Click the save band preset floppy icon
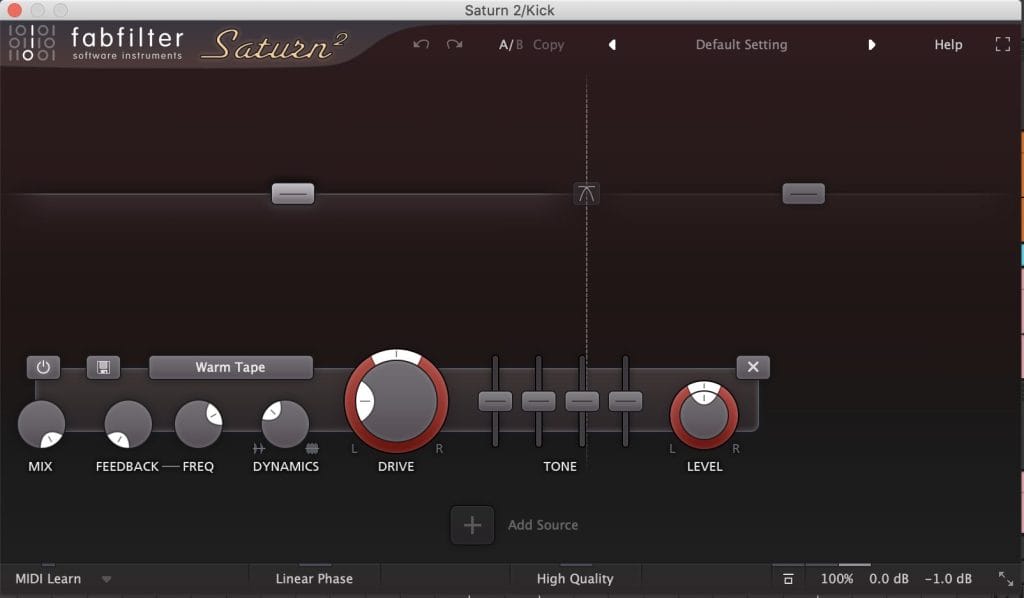The image size is (1024, 598). pos(103,367)
